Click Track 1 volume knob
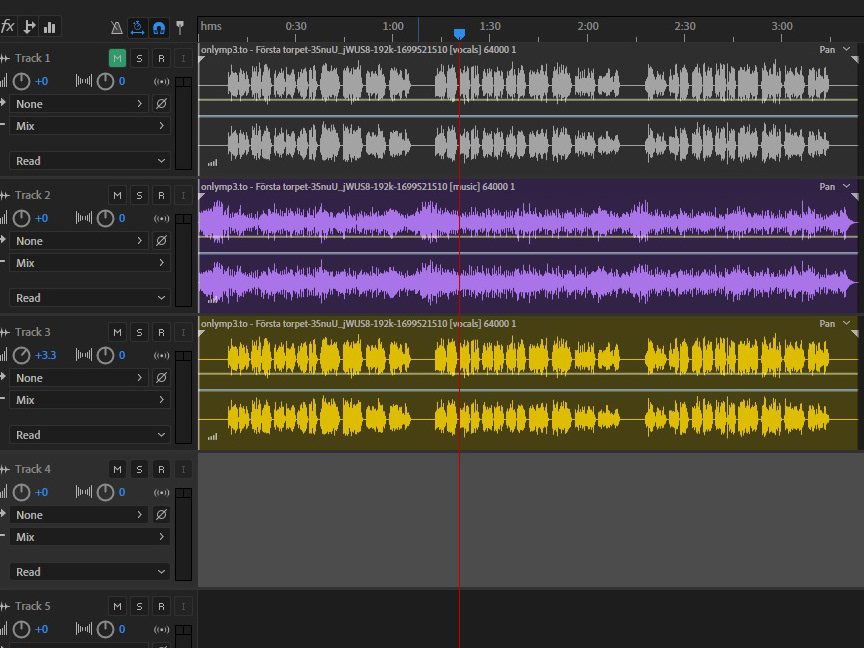The image size is (864, 648). [21, 82]
